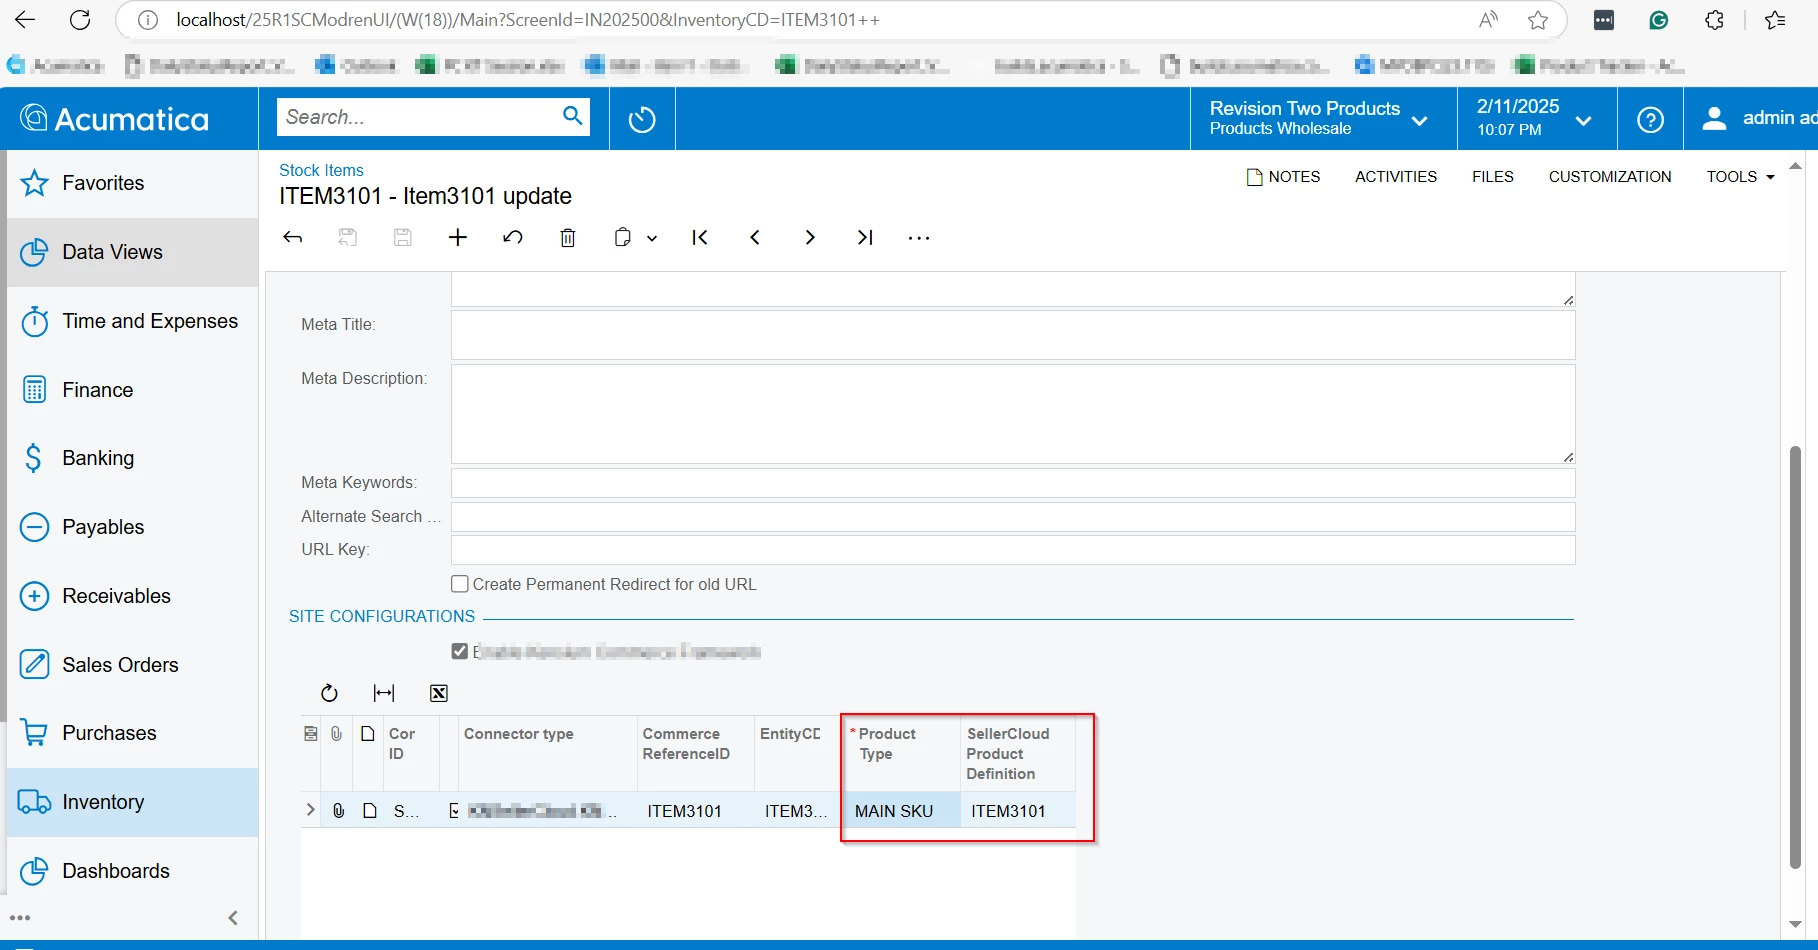Viewport: 1818px width, 950px height.
Task: Expand the ITEM3101 grid row chevron
Action: pyautogui.click(x=310, y=810)
